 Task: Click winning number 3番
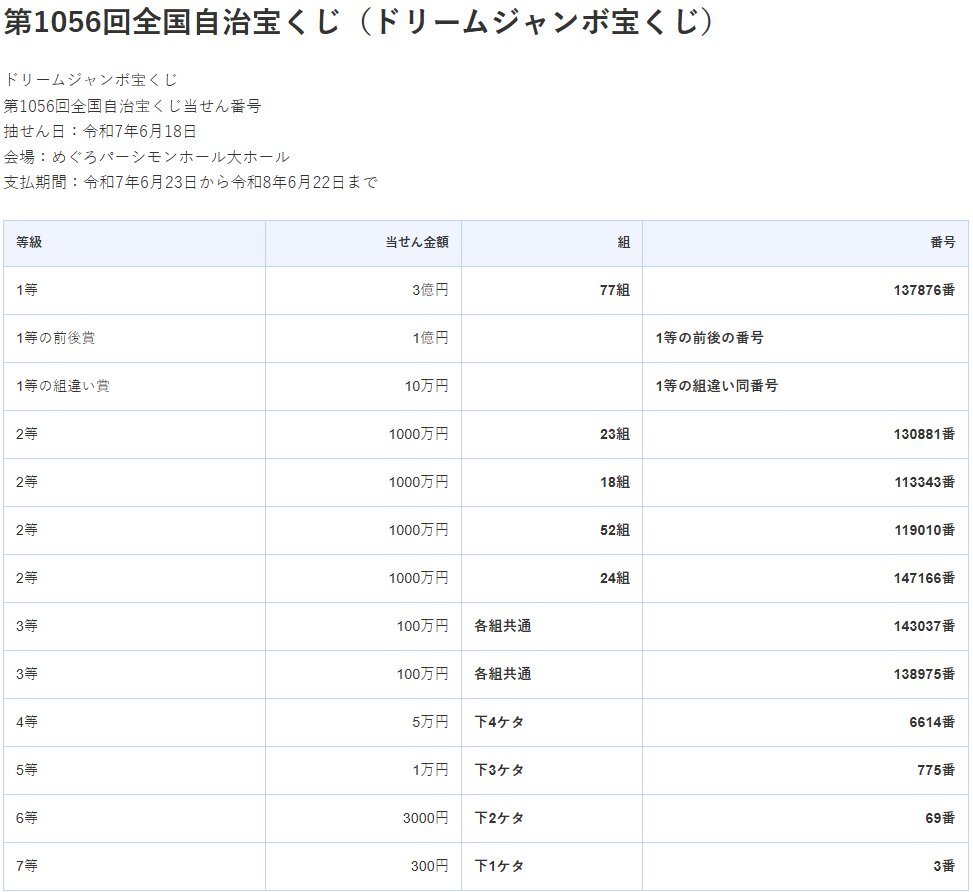pyautogui.click(x=944, y=865)
